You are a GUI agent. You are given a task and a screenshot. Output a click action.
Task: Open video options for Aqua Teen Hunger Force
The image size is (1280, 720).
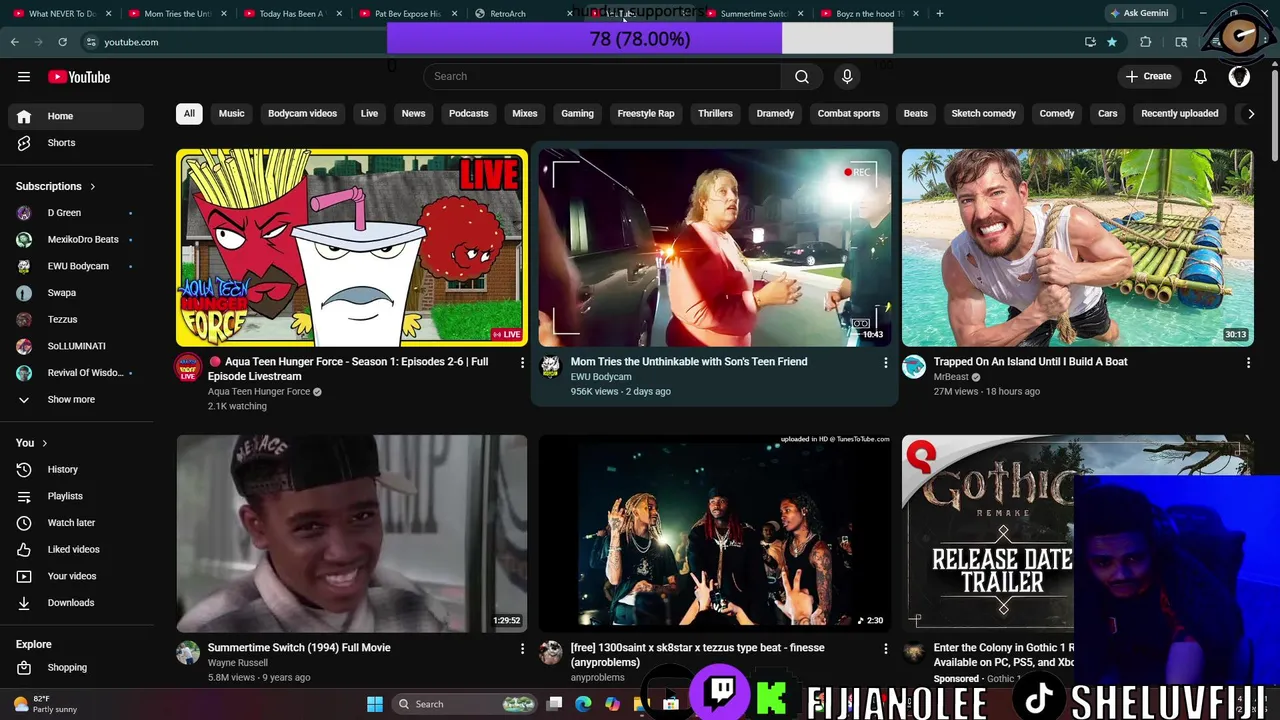tap(522, 363)
